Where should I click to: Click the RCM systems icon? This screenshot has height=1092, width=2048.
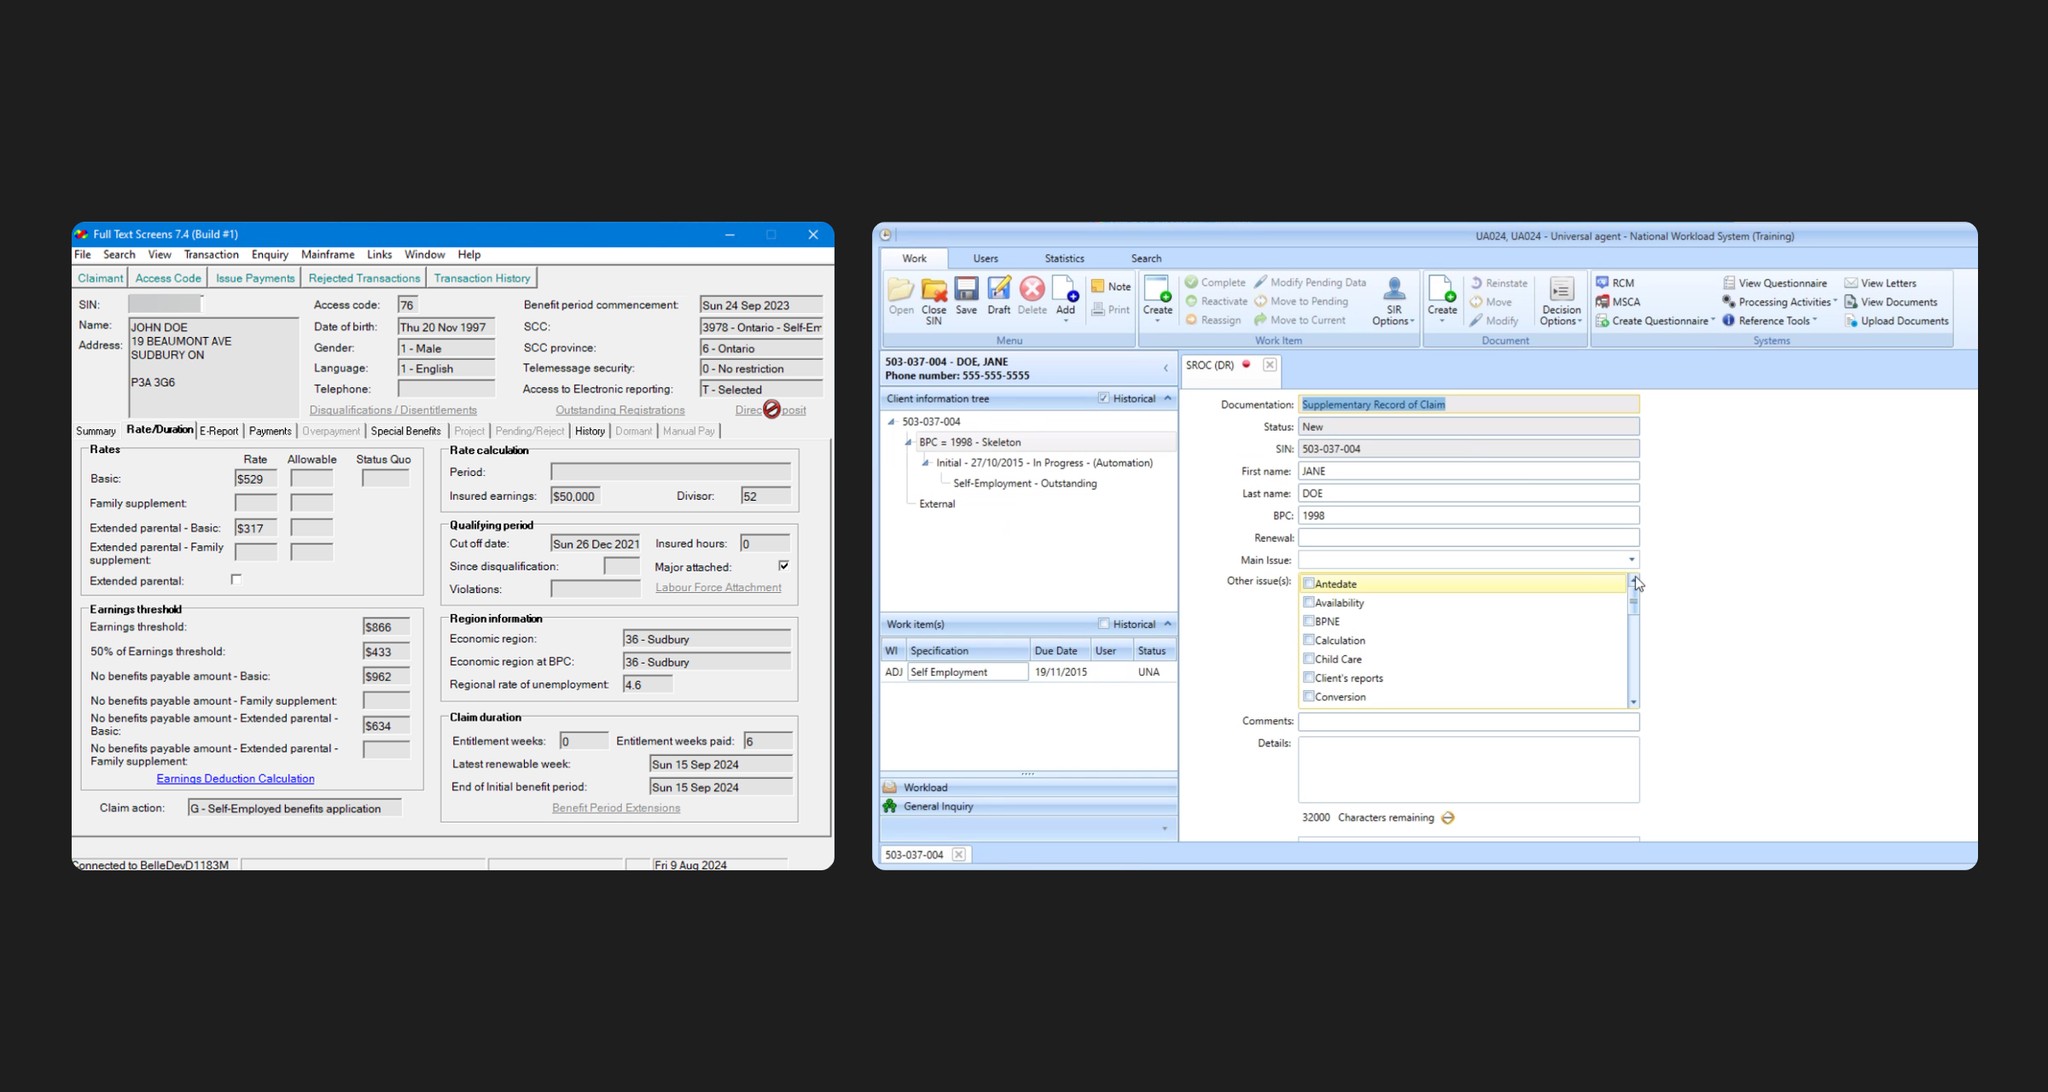(1602, 283)
